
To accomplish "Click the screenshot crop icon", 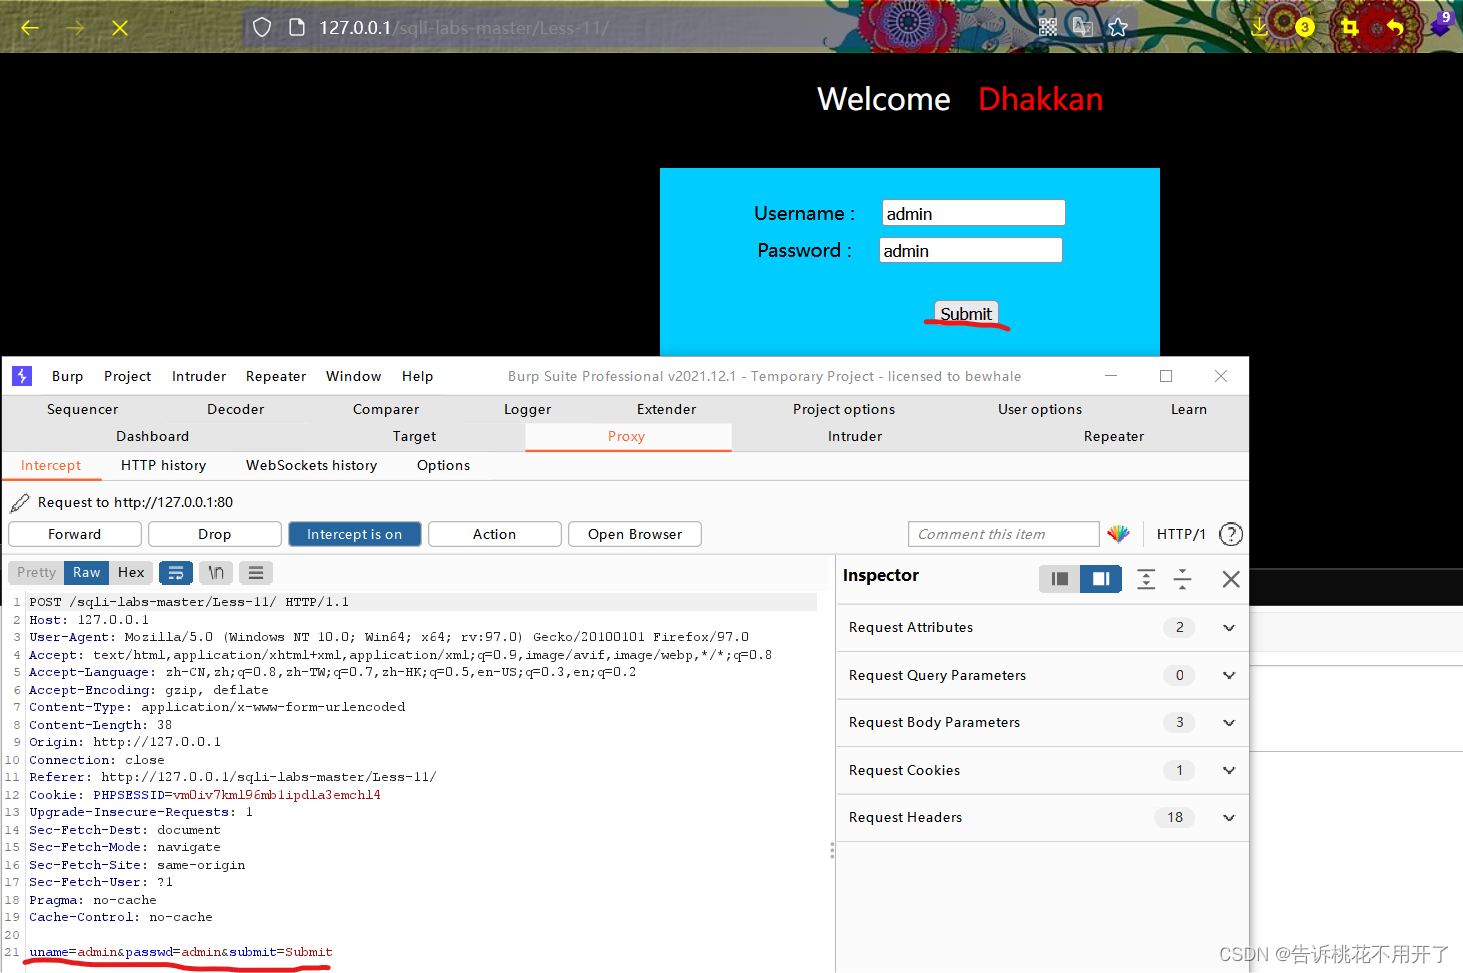I will coord(1350,27).
